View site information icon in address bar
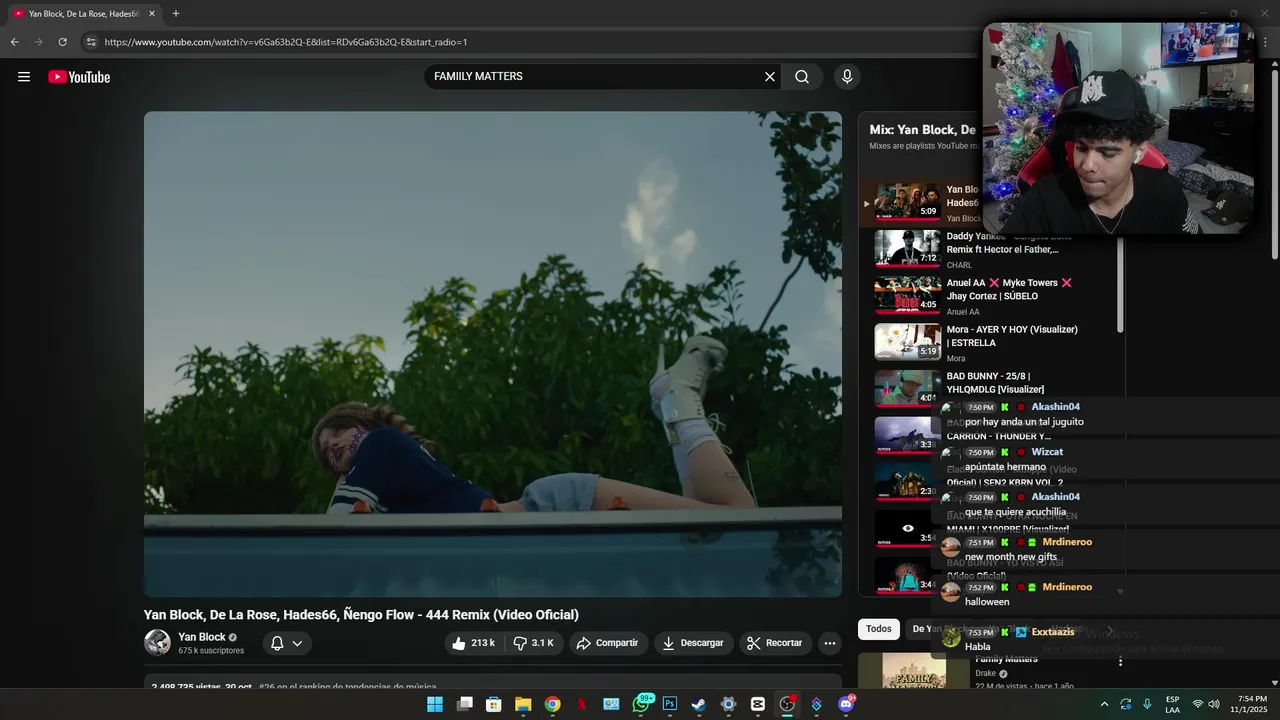This screenshot has height=720, width=1280. click(x=90, y=42)
